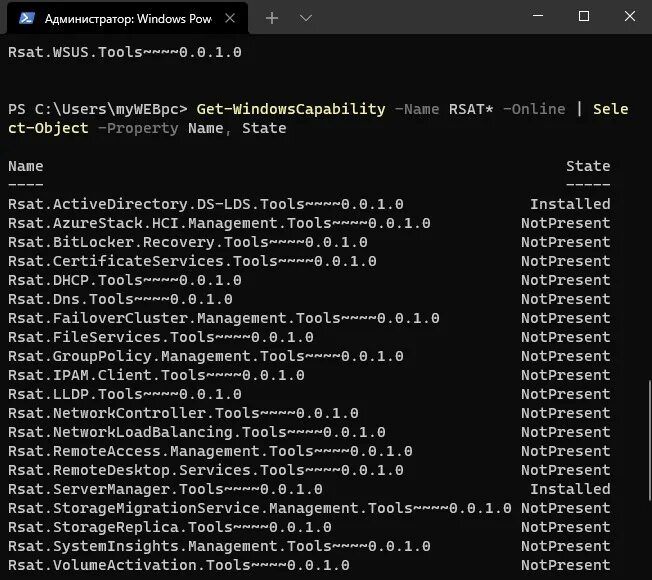Click Rsat.AzureStack.HCI.Management.Tools row name
Viewport: 652px width, 580px height.
click(x=219, y=223)
